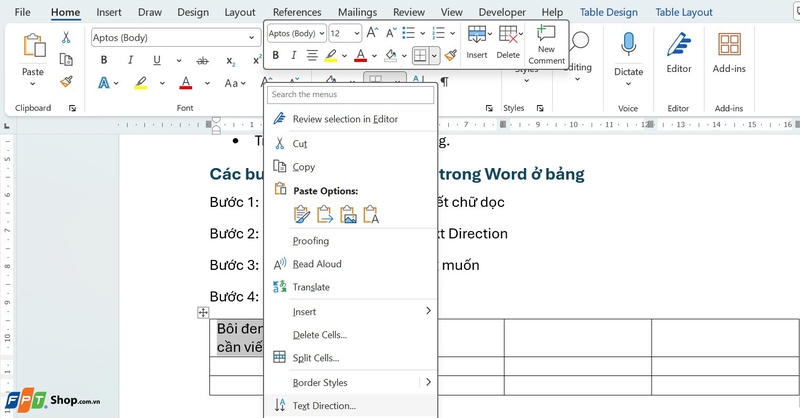Switch to the References tab

[x=297, y=12]
